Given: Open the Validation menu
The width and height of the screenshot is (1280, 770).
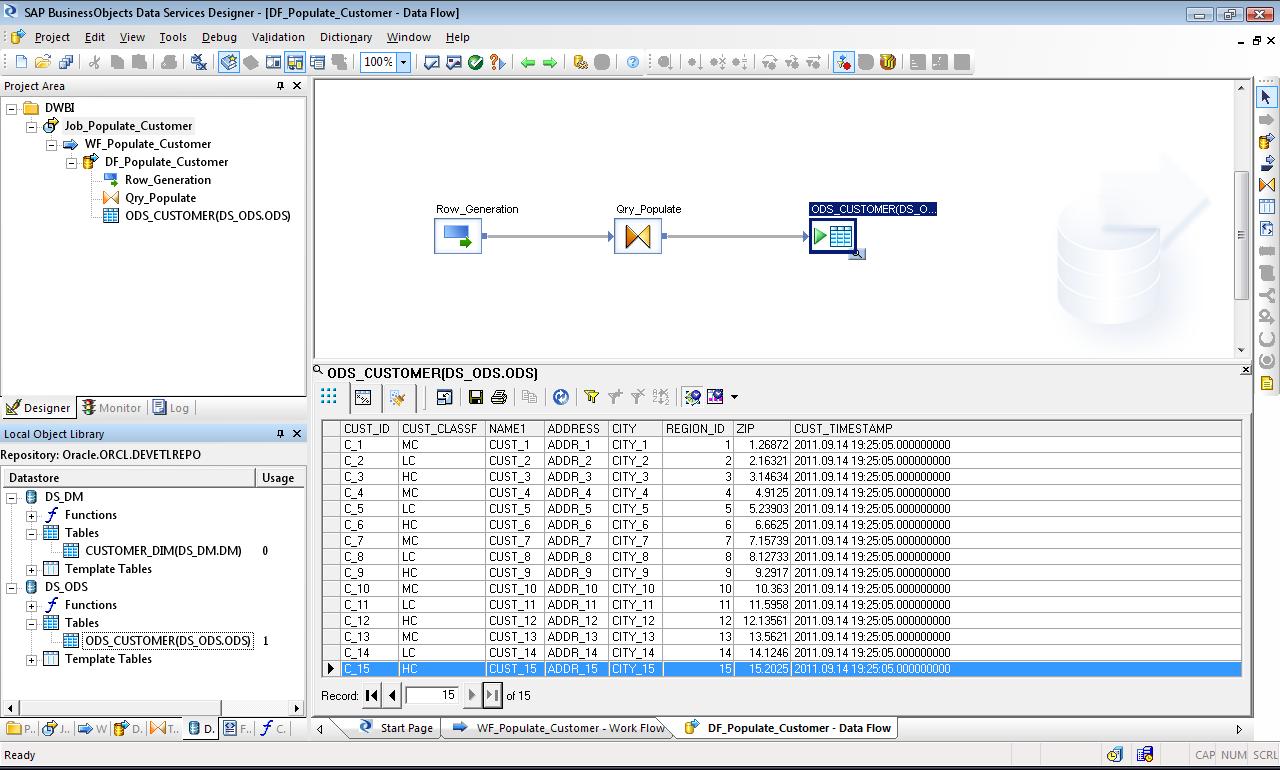Looking at the screenshot, I should point(278,37).
